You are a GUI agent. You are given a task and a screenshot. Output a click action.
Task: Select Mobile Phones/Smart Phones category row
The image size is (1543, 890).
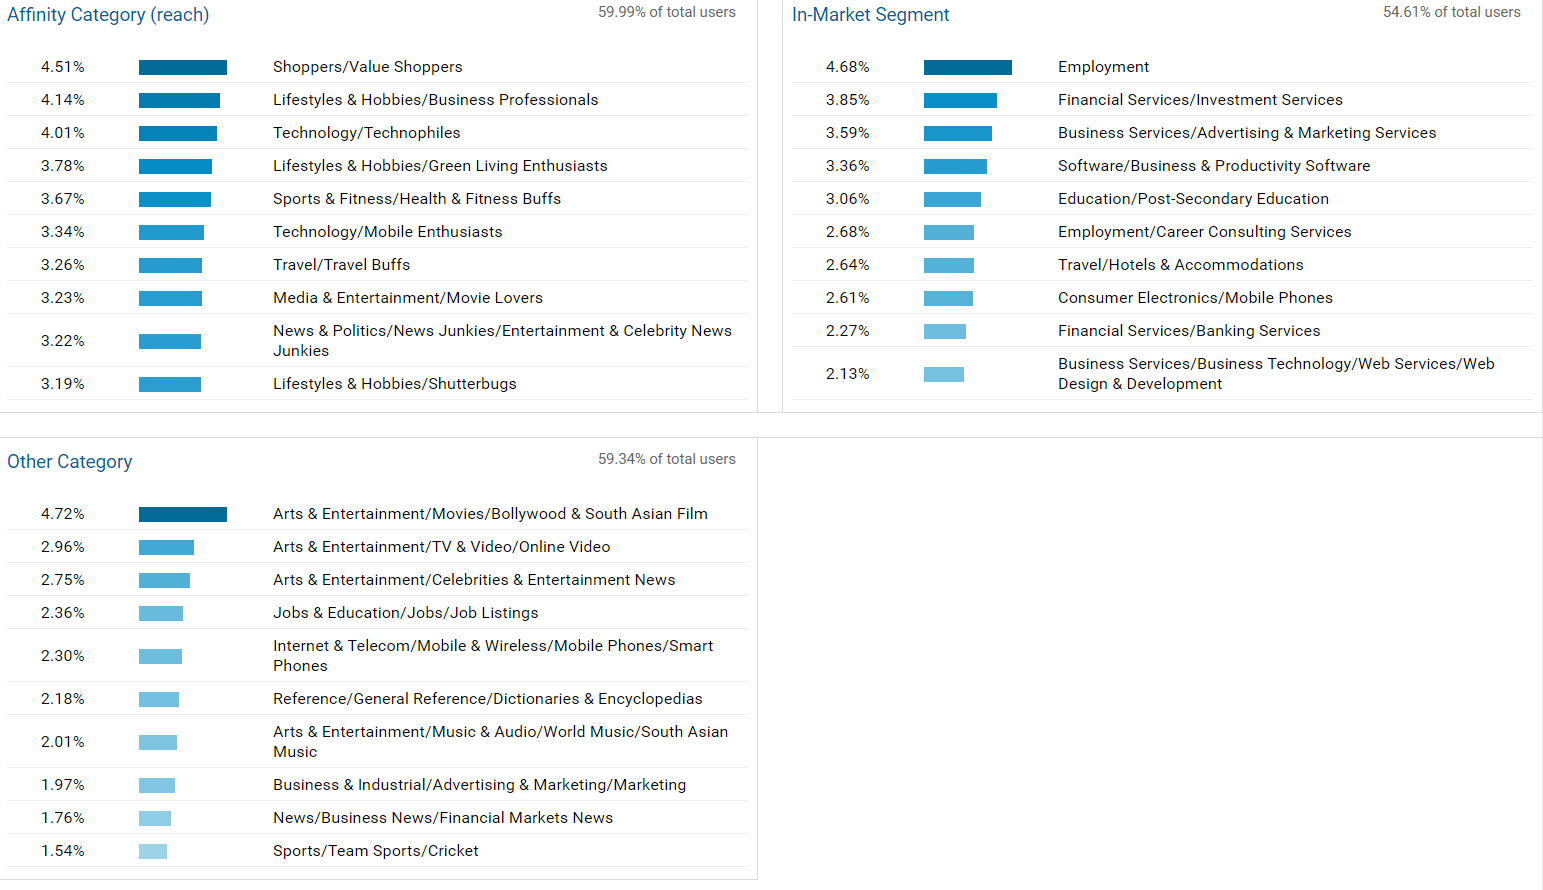(x=377, y=656)
